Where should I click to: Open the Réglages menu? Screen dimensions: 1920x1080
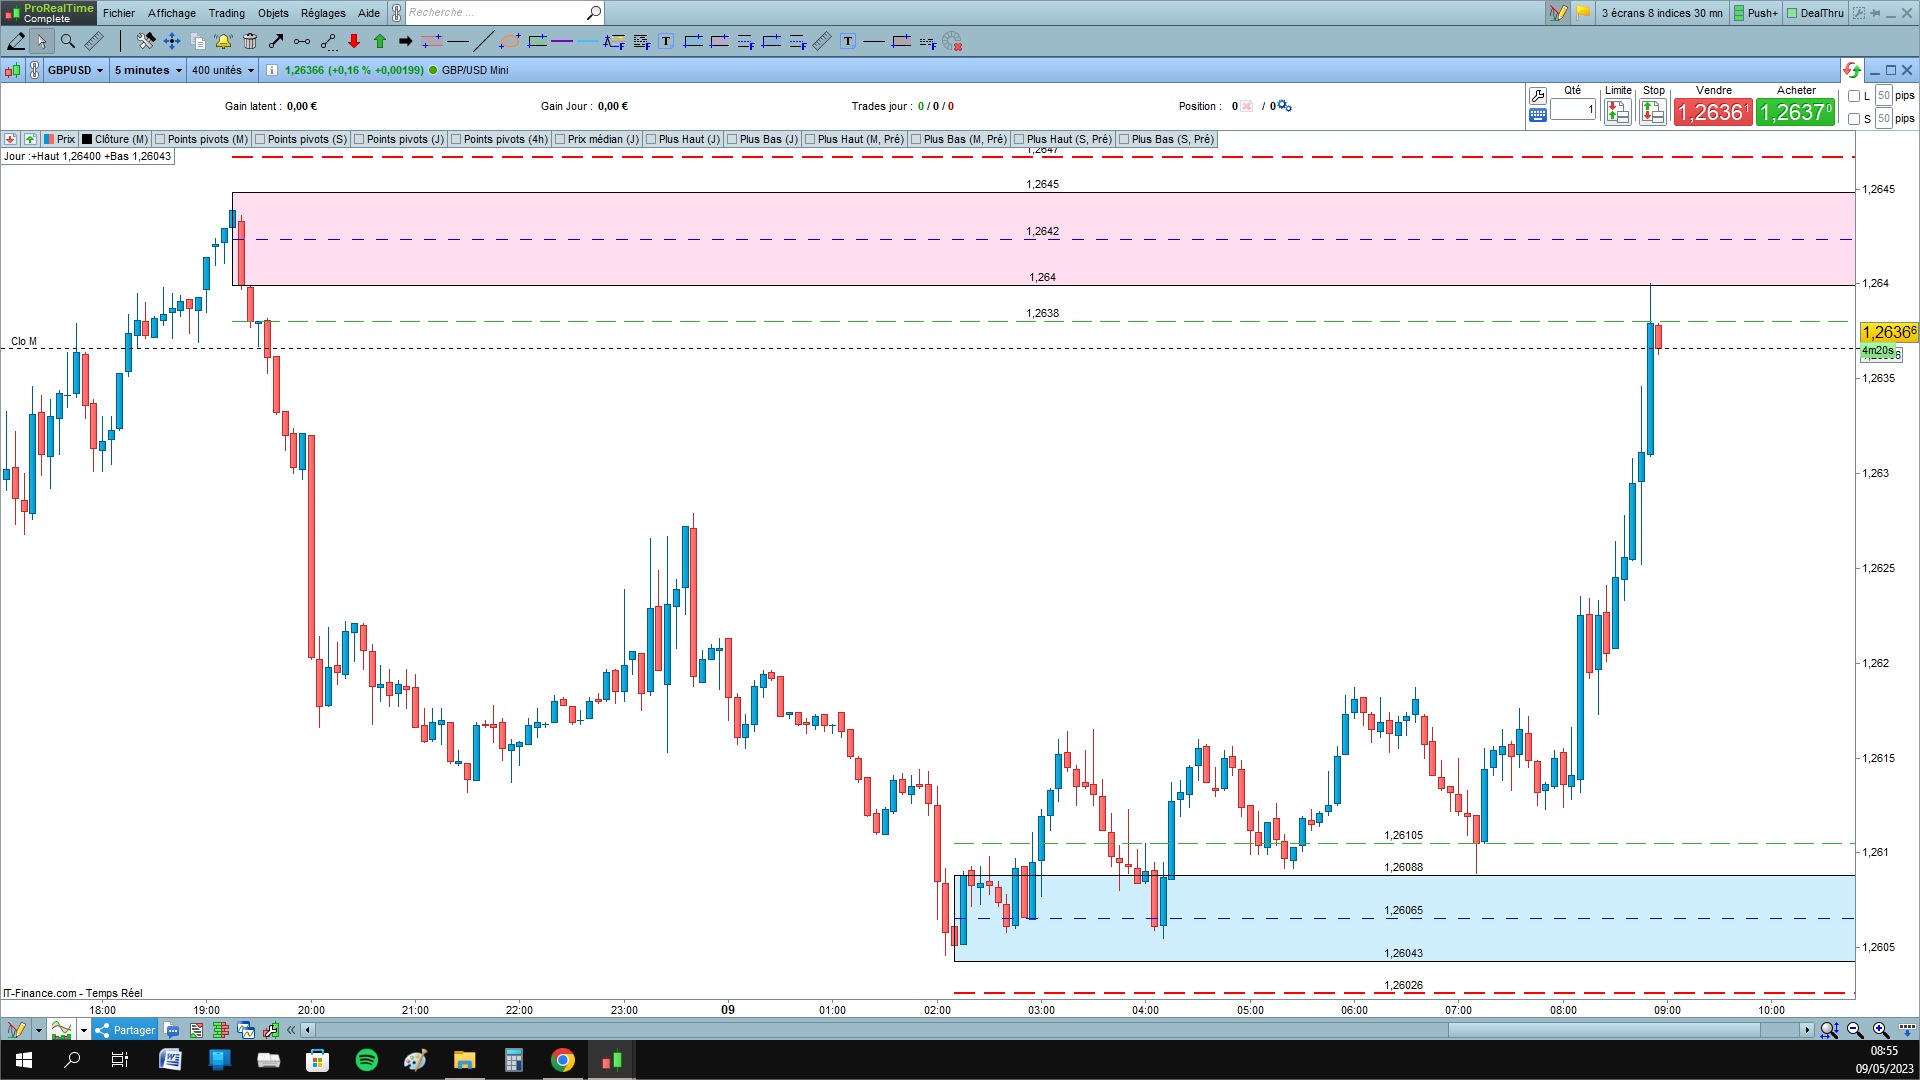[323, 13]
